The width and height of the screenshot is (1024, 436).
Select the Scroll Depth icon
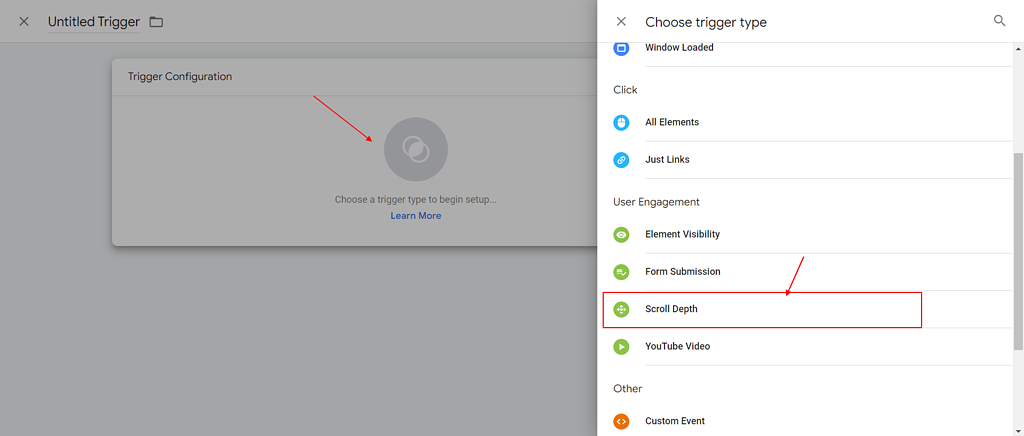click(621, 309)
